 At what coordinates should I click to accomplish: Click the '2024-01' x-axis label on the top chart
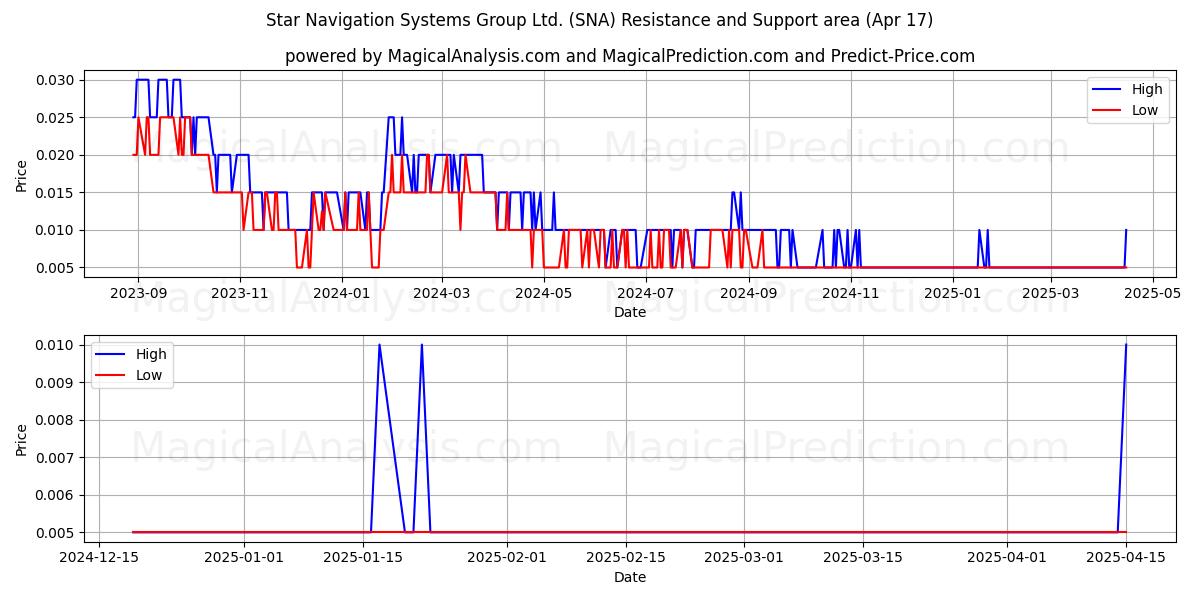(342, 293)
